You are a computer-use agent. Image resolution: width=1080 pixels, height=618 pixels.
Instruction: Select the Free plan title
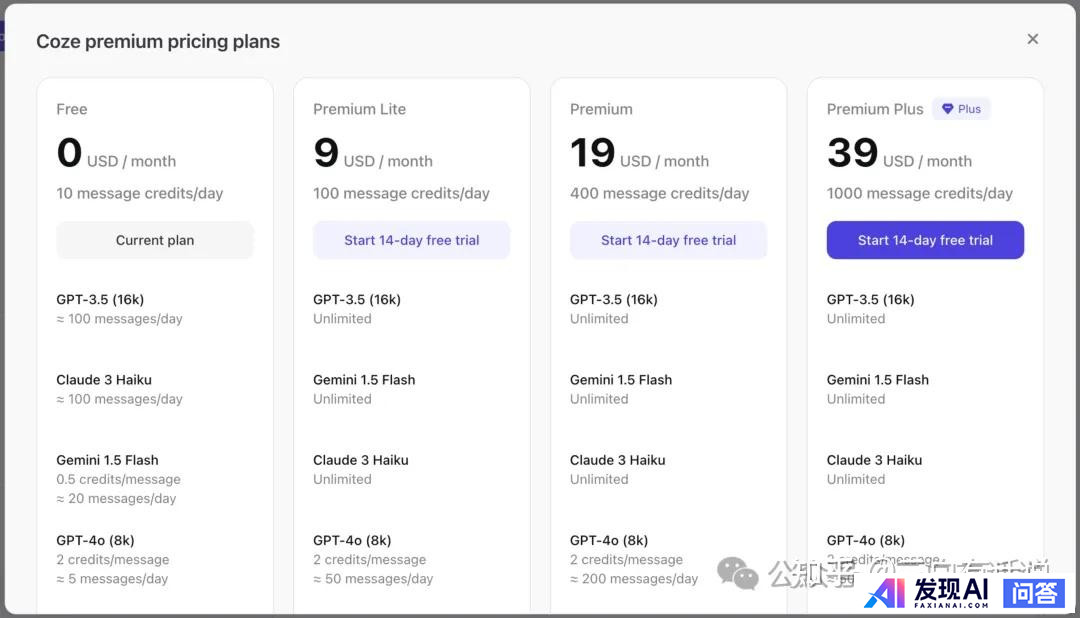coord(72,109)
